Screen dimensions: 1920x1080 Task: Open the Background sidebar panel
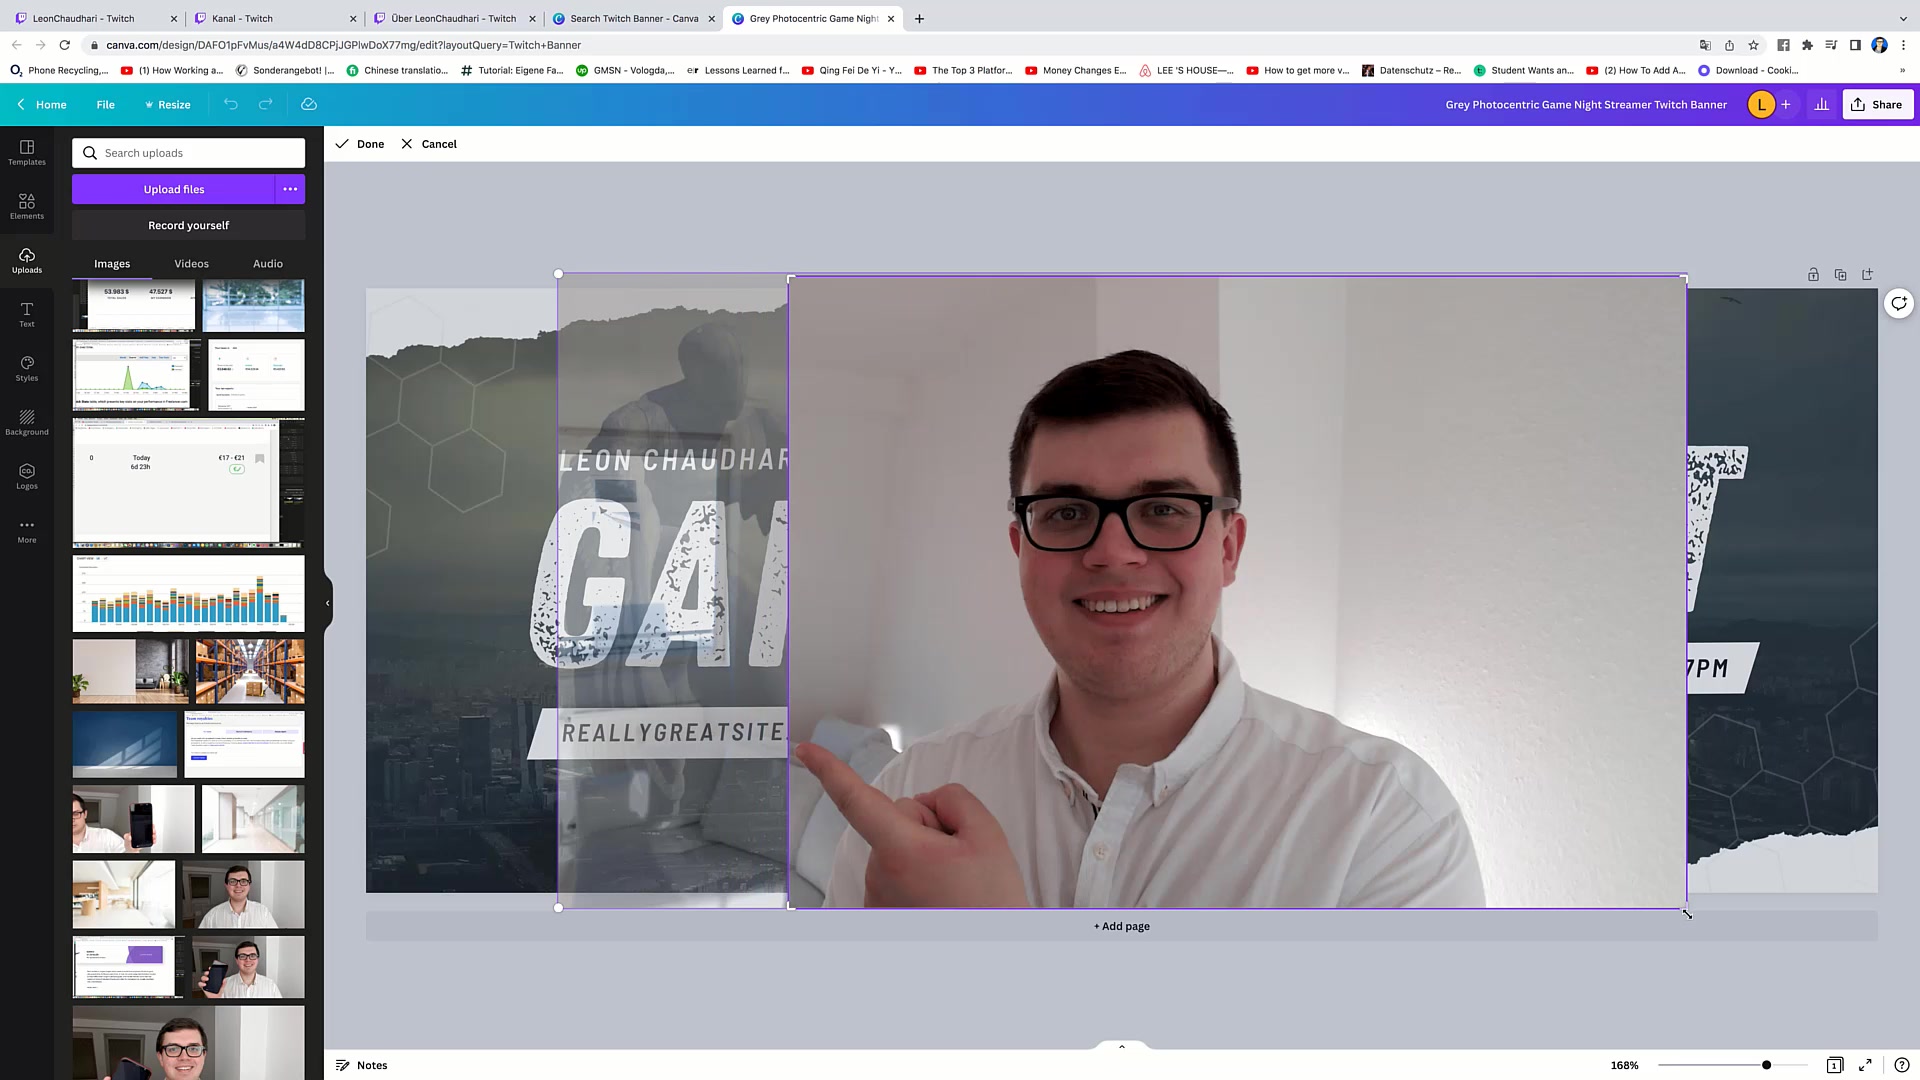(x=27, y=422)
